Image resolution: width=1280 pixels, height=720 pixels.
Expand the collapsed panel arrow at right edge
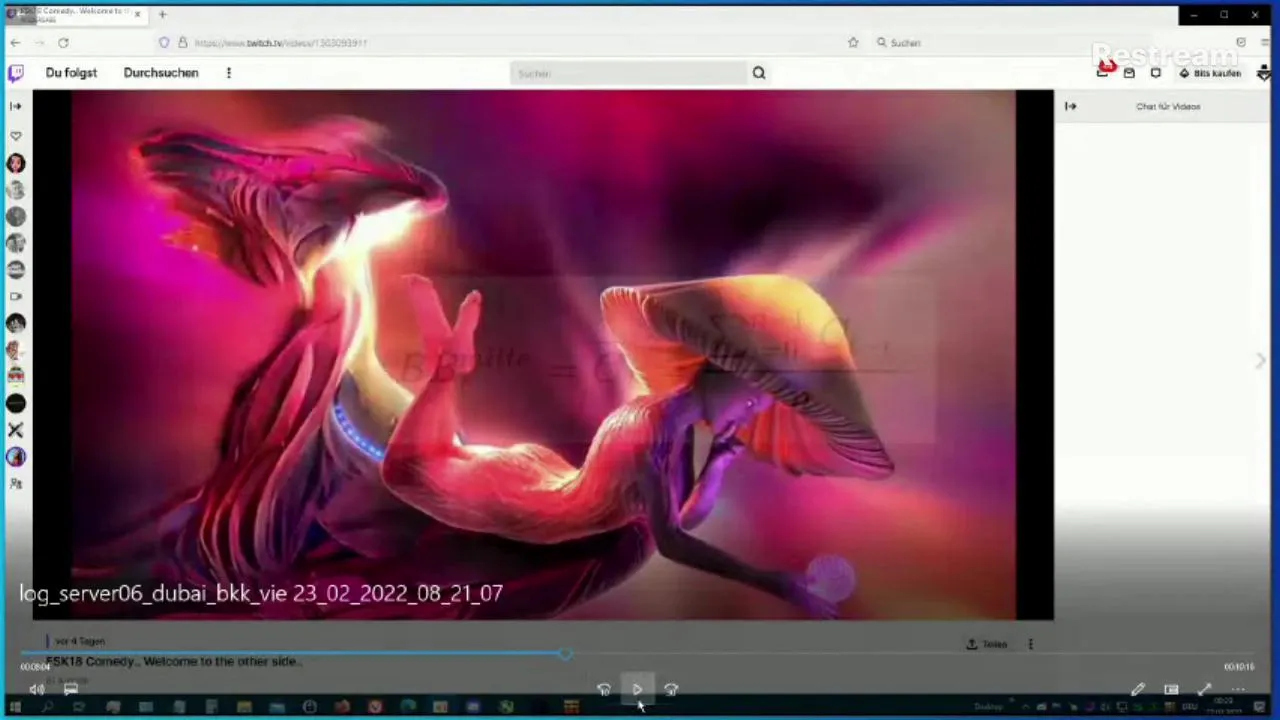pyautogui.click(x=1260, y=361)
